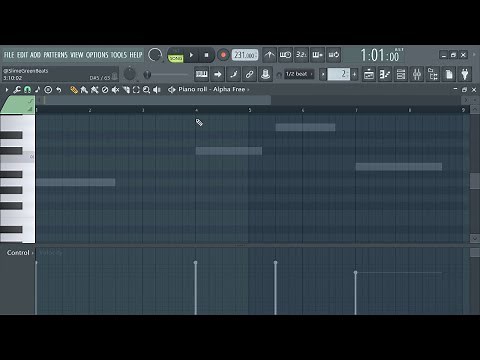The width and height of the screenshot is (480, 360).
Task: Toggle piano roll magnet snap
Action: point(27,90)
